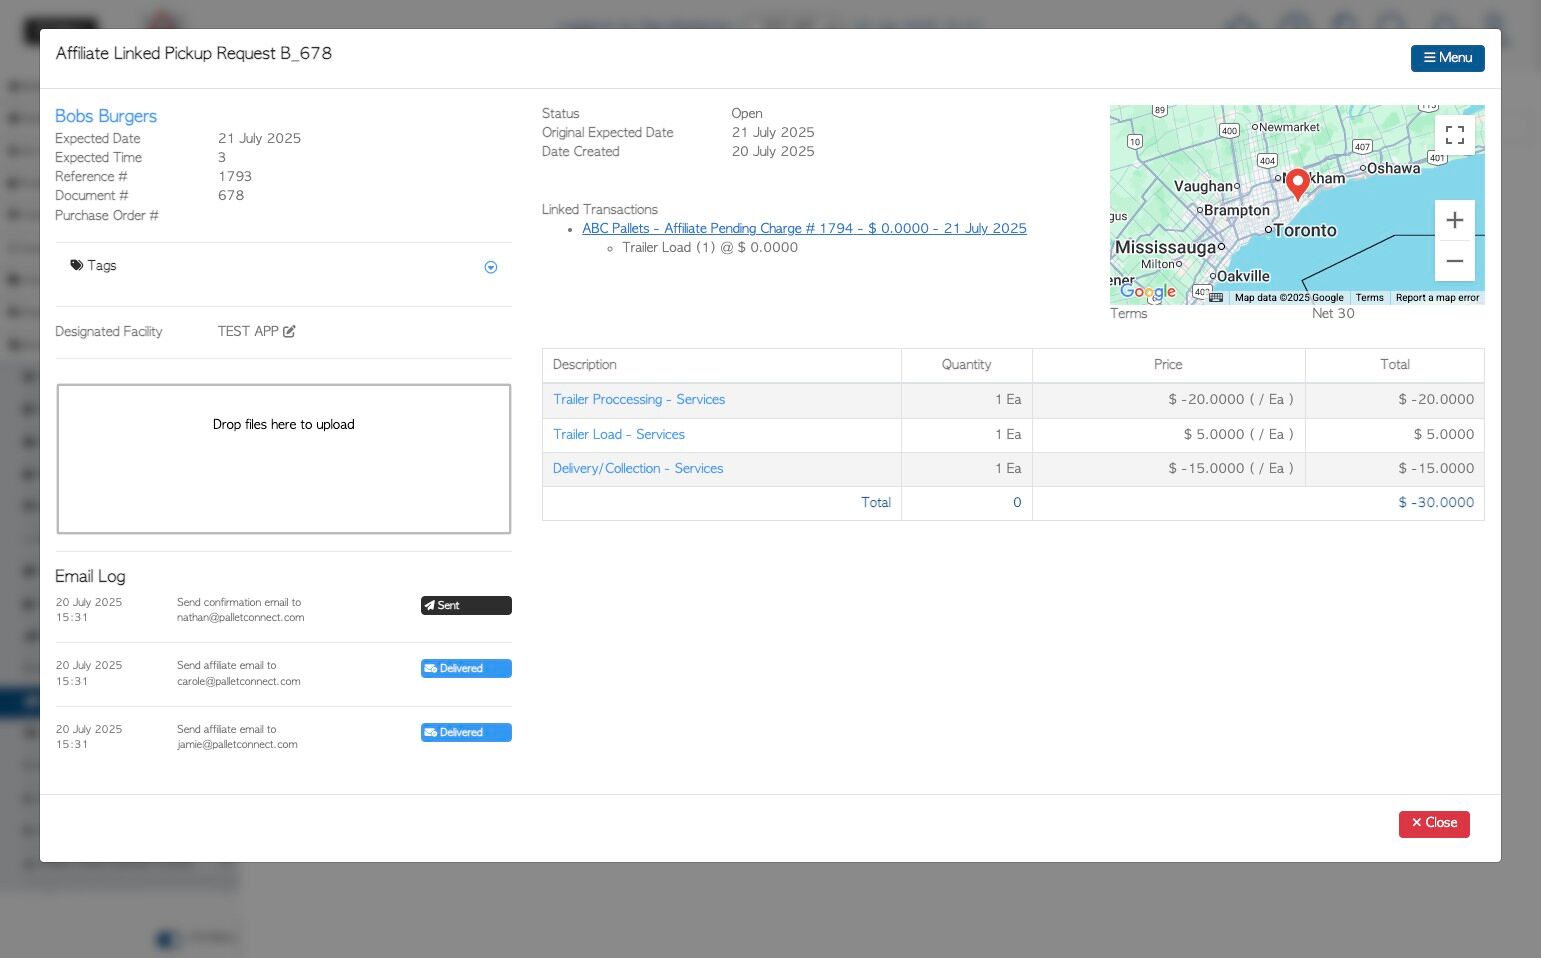
Task: Click the nathan@palletconnect.com confirmation email entry
Action: [x=240, y=610]
